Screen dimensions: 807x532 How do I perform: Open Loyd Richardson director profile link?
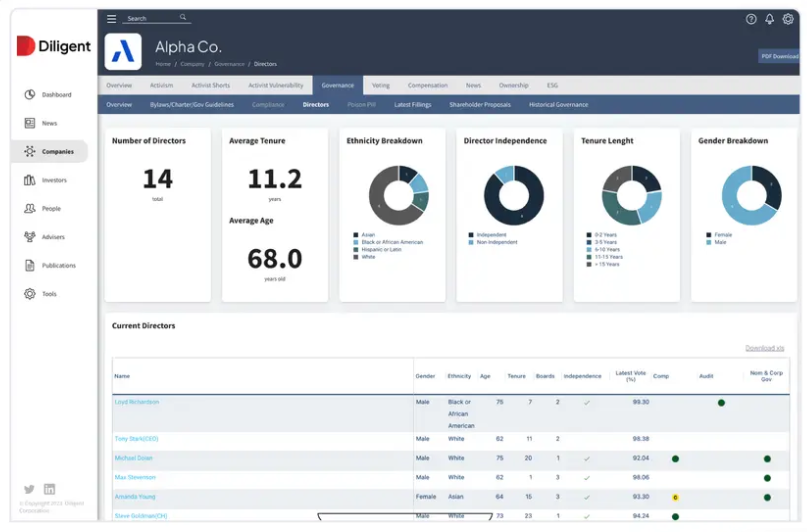coord(136,402)
